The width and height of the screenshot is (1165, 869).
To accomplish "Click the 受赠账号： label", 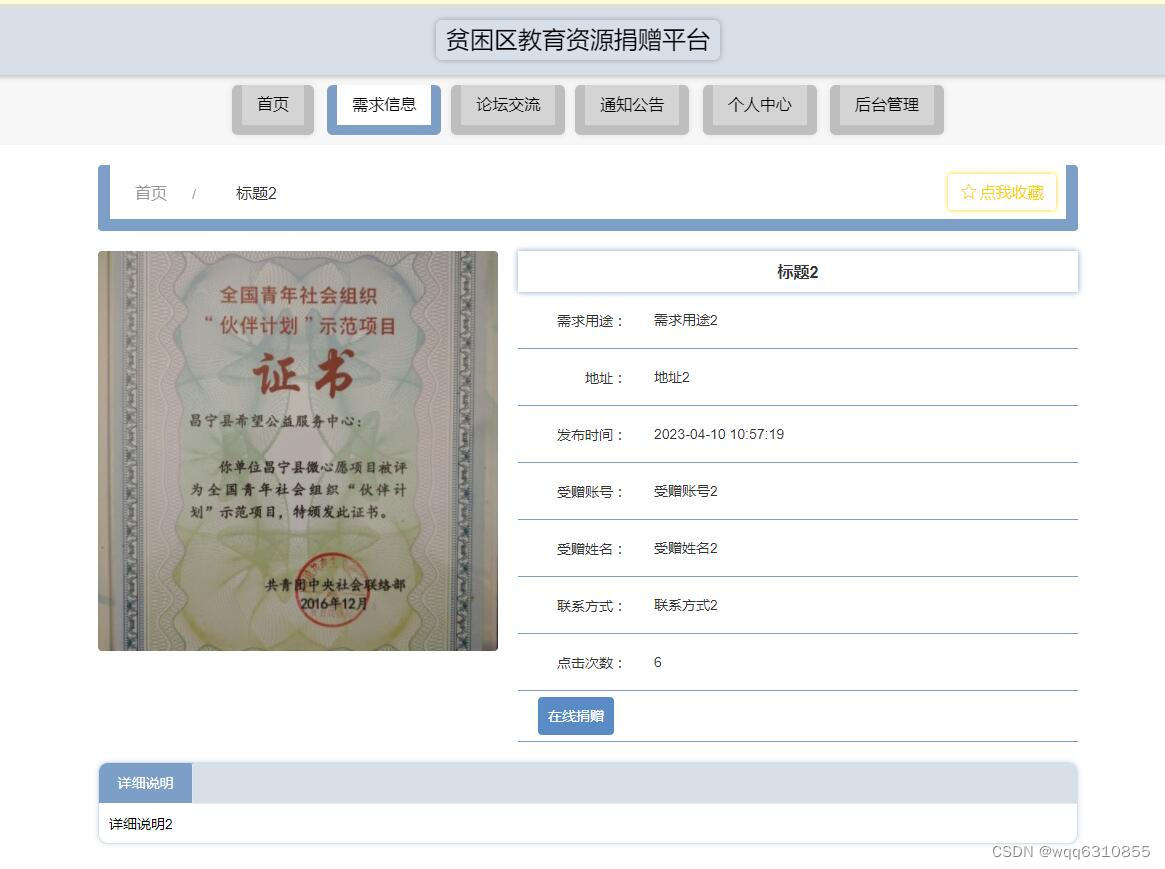I will (591, 492).
